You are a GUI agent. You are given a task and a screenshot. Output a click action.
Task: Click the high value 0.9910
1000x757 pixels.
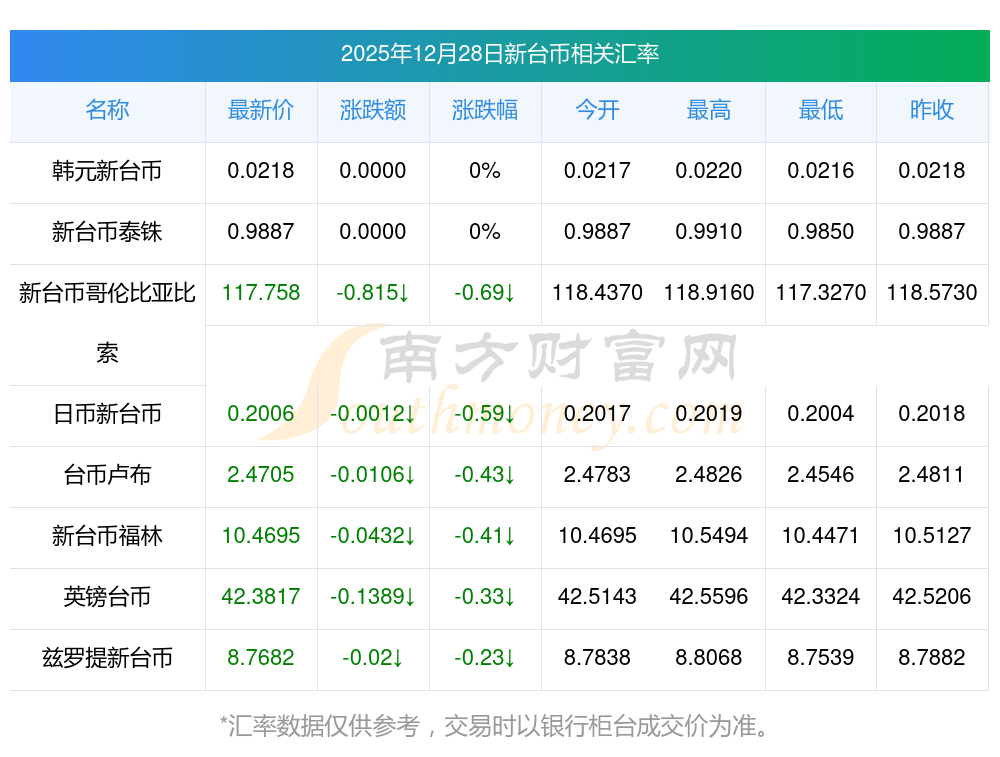click(709, 232)
